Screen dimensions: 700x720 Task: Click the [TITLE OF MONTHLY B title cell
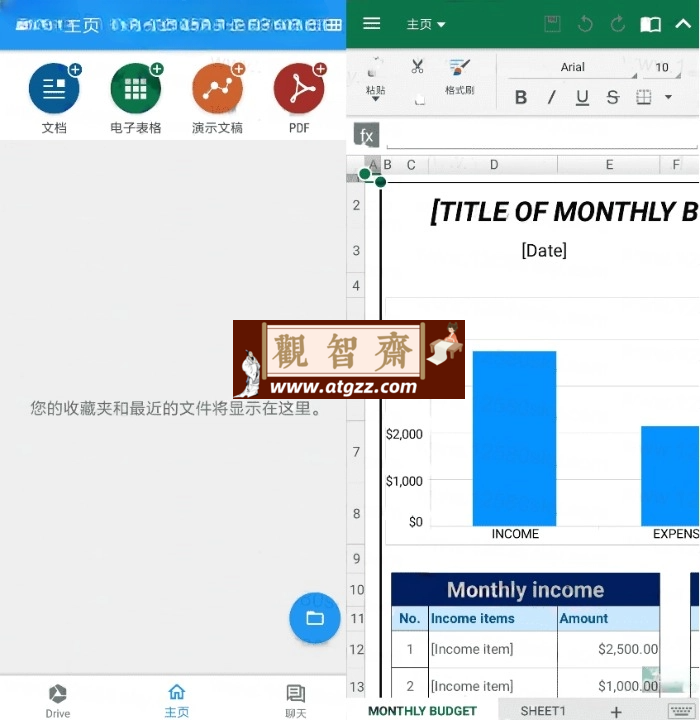tap(564, 211)
